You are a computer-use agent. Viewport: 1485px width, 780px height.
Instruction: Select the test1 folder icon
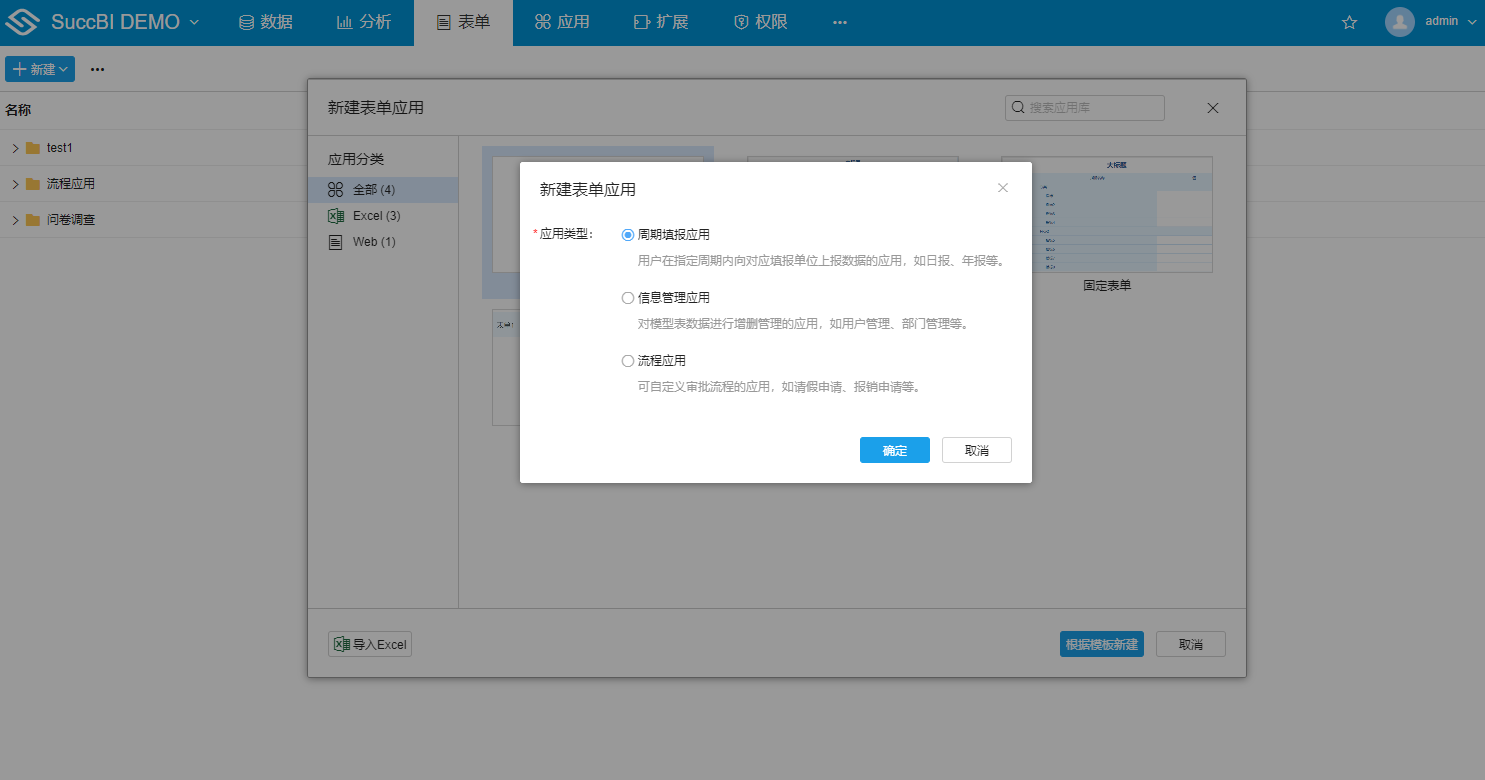pyautogui.click(x=33, y=148)
